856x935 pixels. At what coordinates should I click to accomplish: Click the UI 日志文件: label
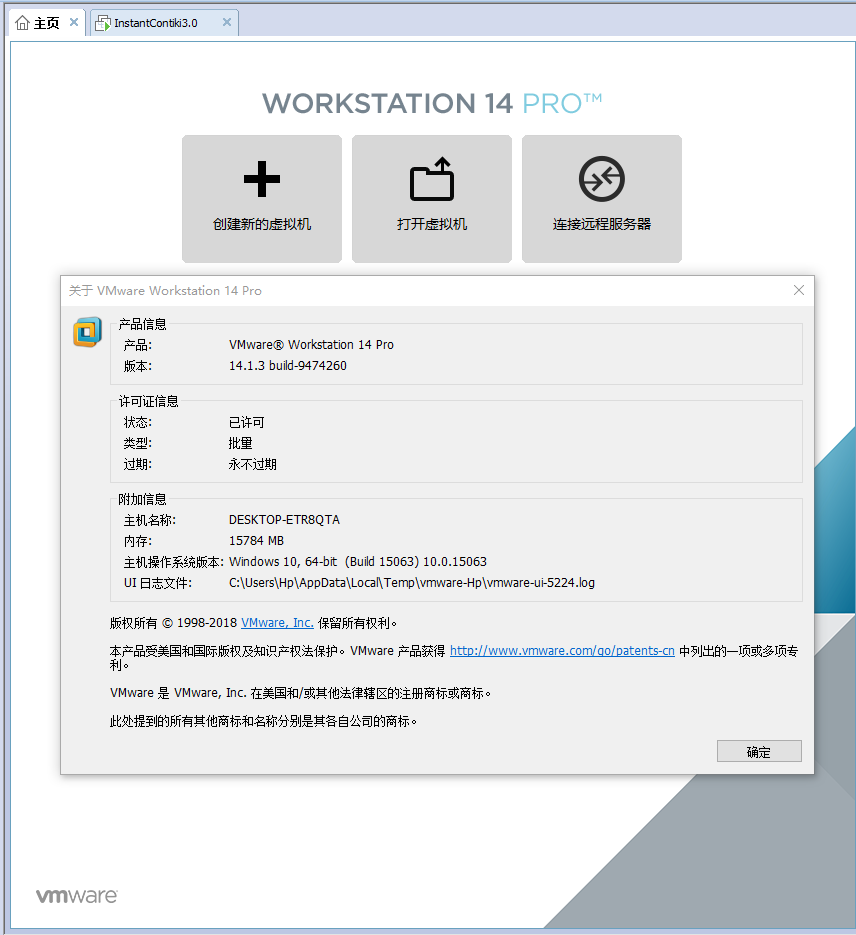point(158,583)
